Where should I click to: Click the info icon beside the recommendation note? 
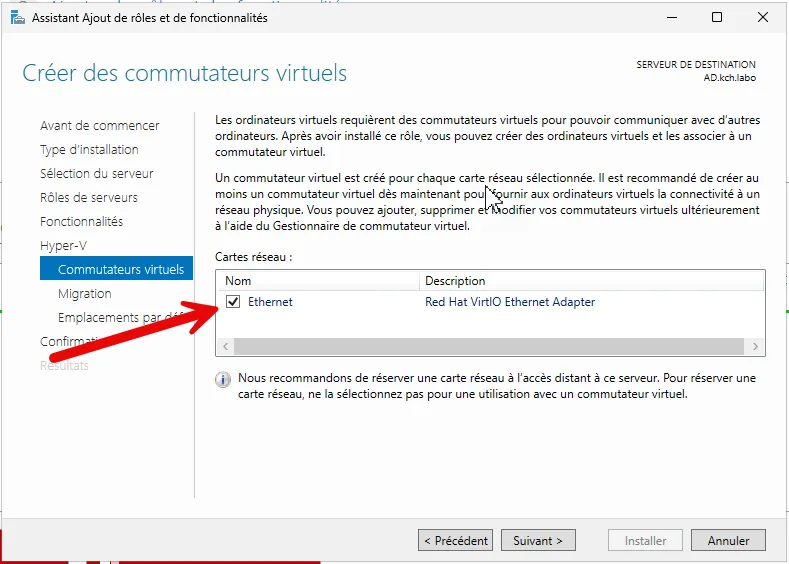click(x=223, y=380)
